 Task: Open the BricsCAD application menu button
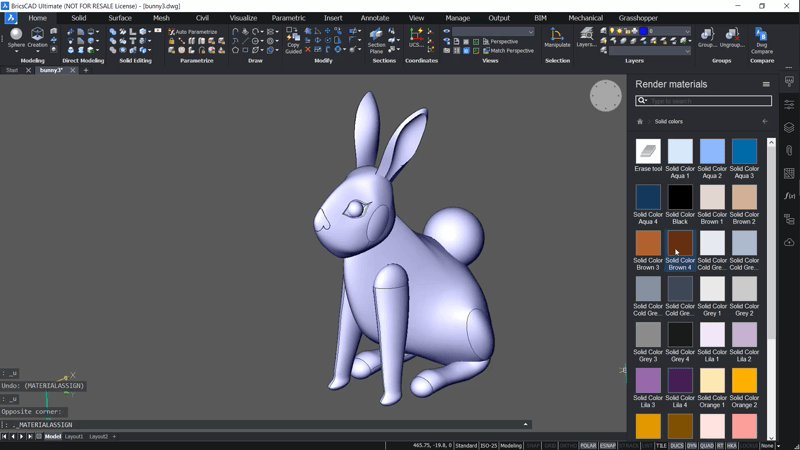(x=11, y=18)
